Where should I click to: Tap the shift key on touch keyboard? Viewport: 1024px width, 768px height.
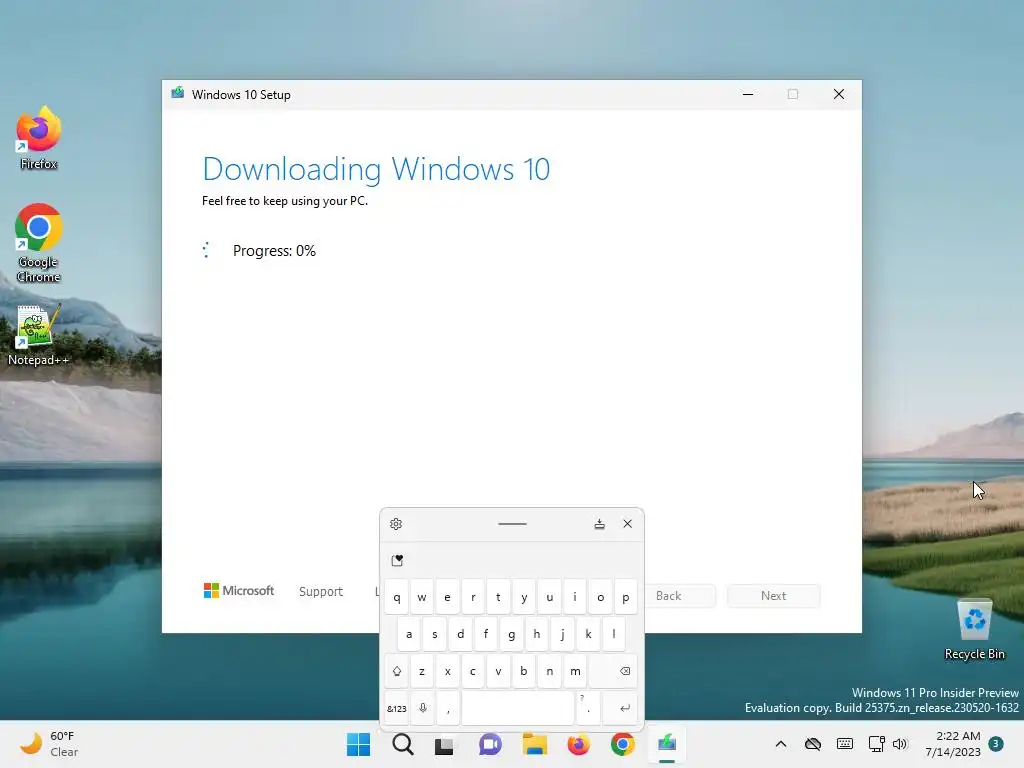point(396,671)
